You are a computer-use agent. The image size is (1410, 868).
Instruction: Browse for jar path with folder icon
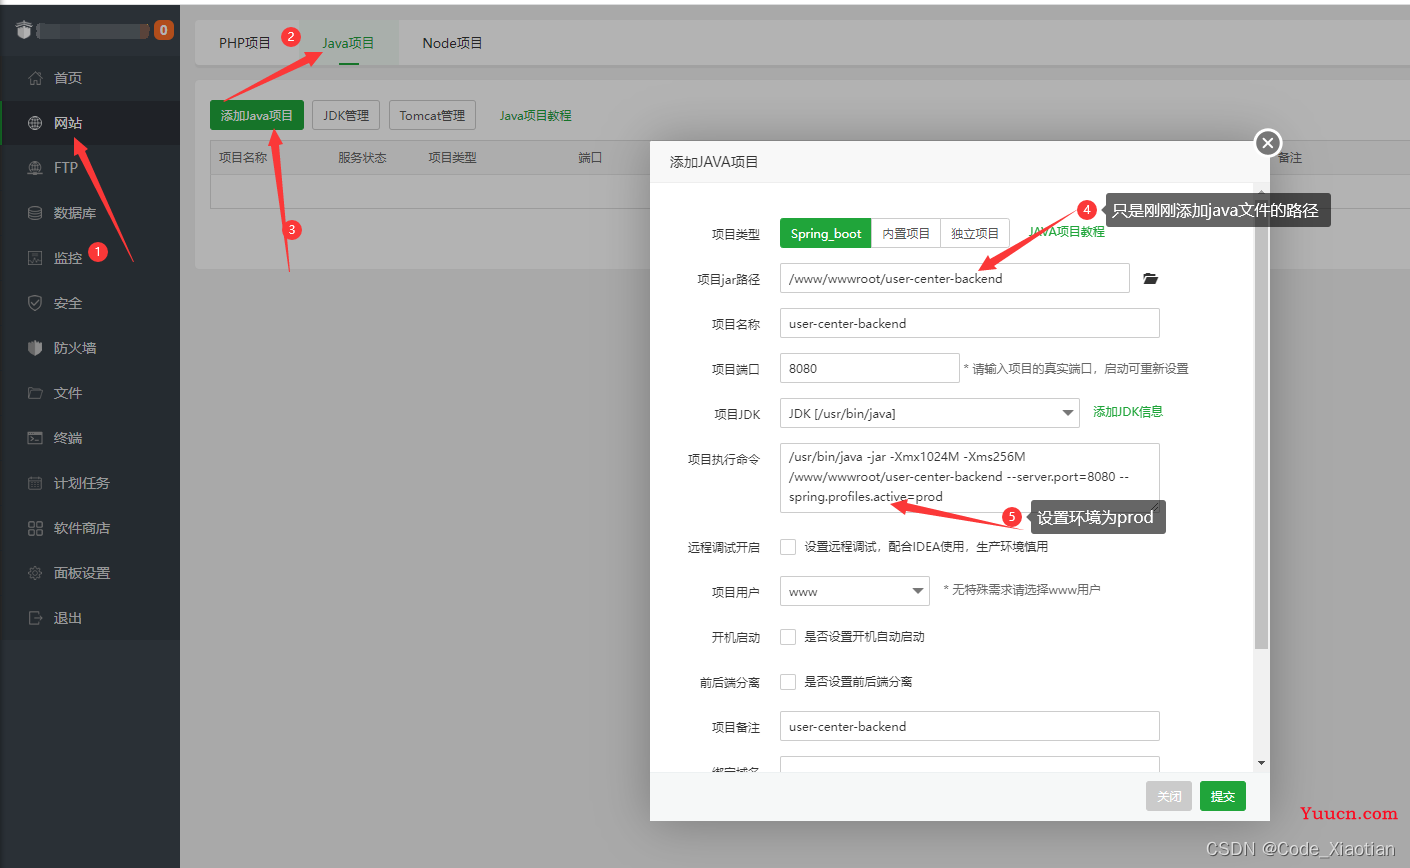(1151, 279)
